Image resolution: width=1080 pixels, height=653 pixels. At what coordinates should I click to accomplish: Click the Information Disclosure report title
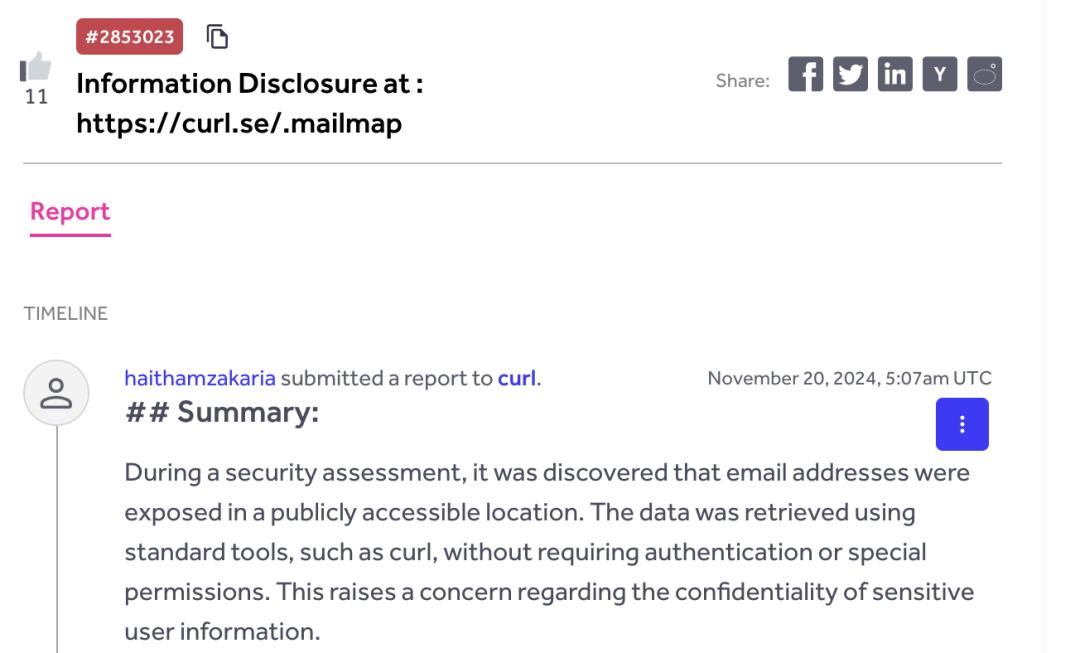point(250,103)
